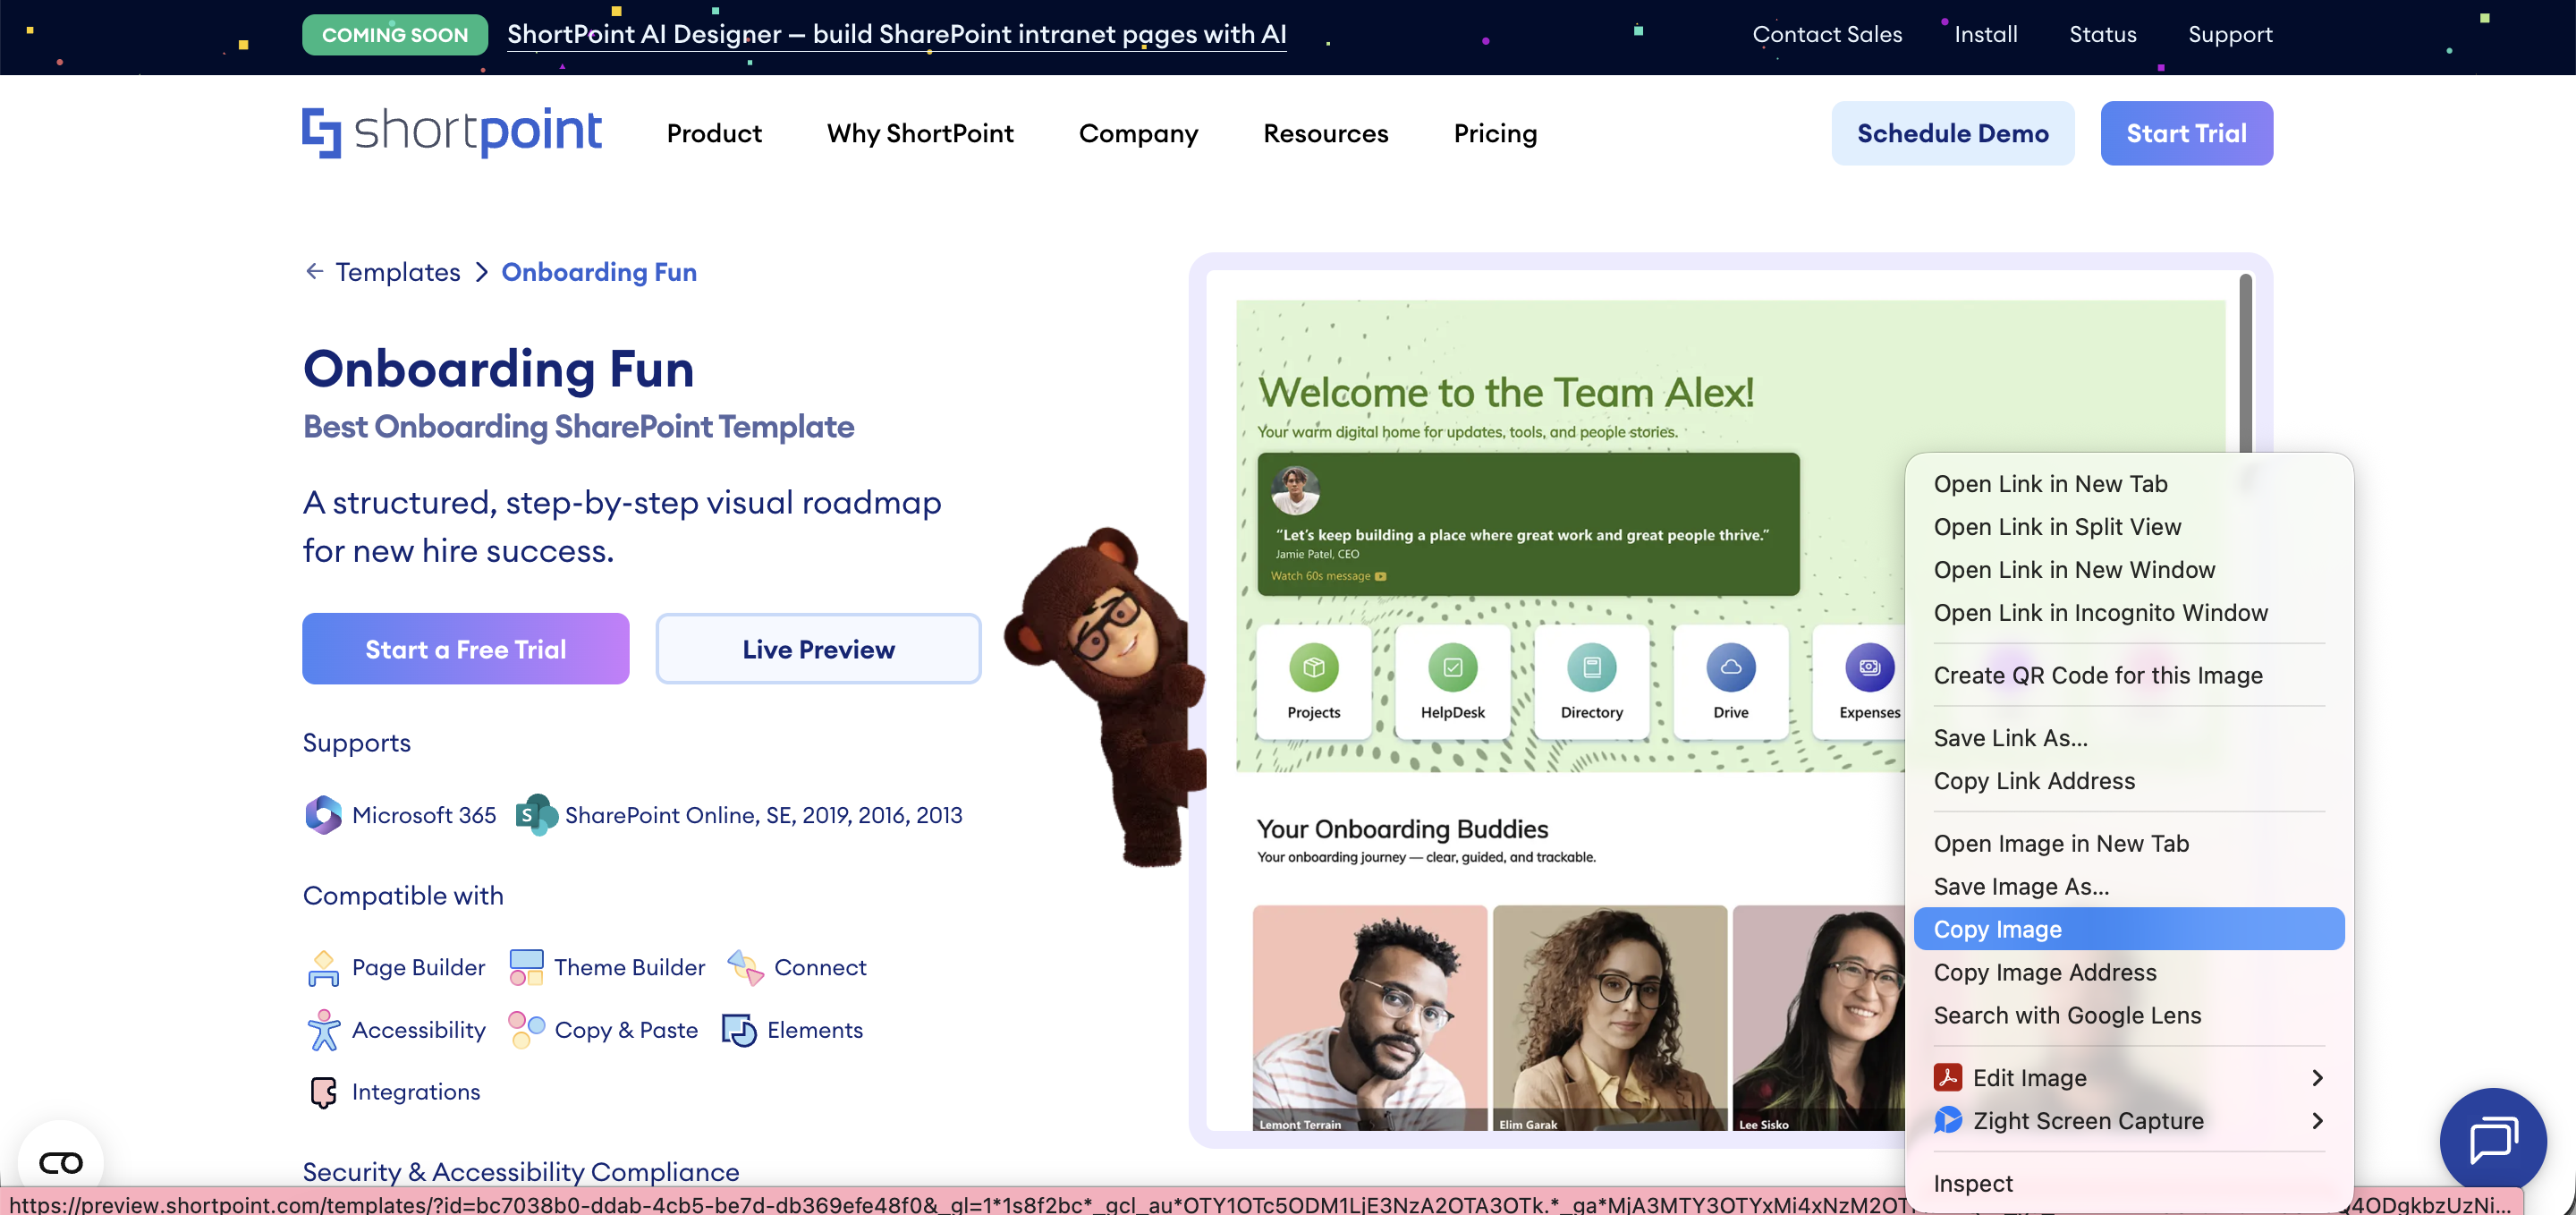
Task: Open the ShortPoint AI Designer announcement link
Action: tap(896, 34)
